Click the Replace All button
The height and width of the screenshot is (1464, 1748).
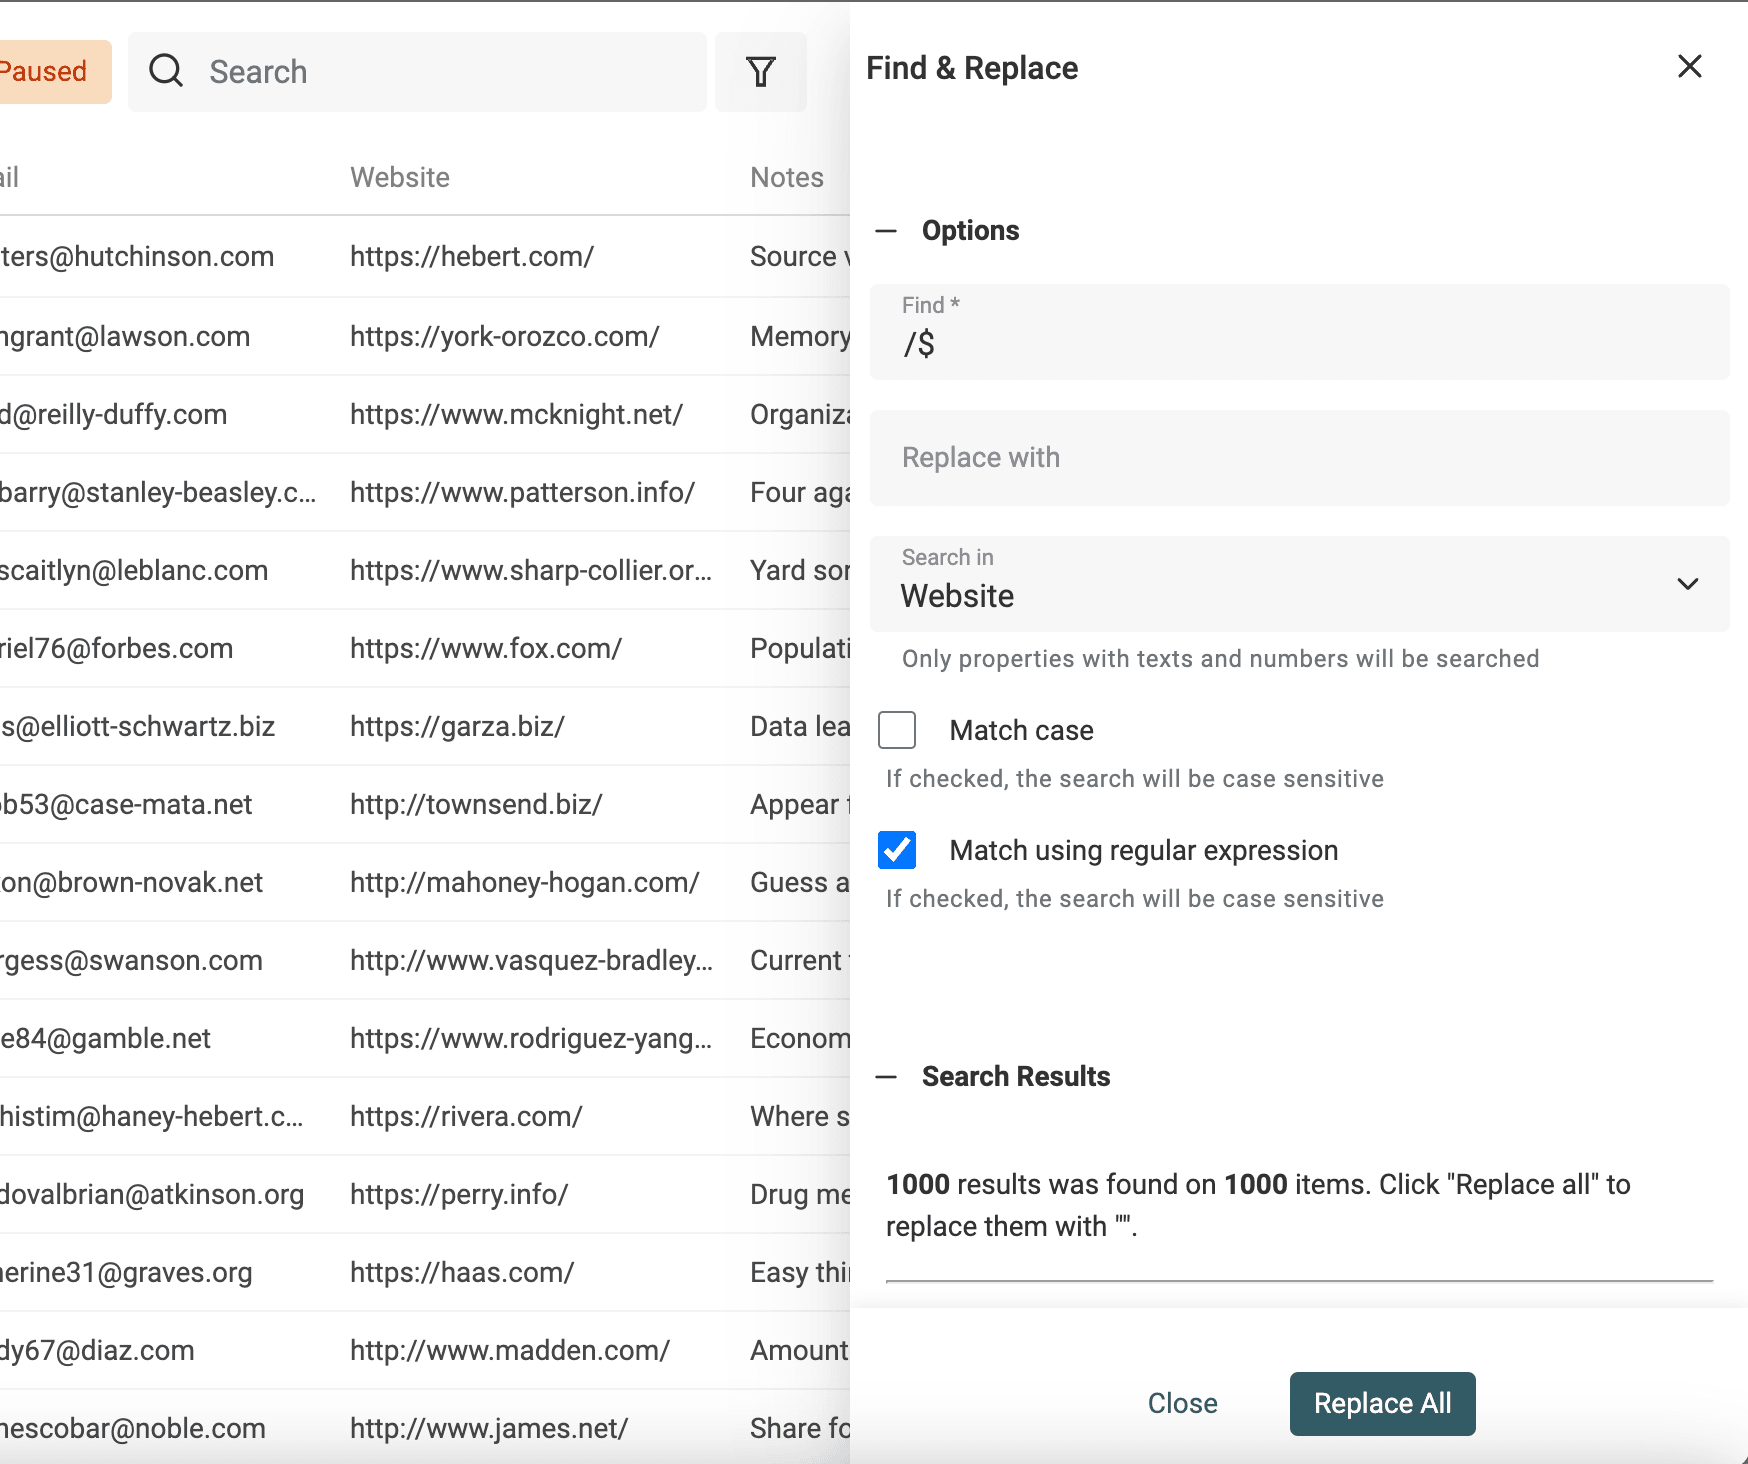[x=1382, y=1403]
